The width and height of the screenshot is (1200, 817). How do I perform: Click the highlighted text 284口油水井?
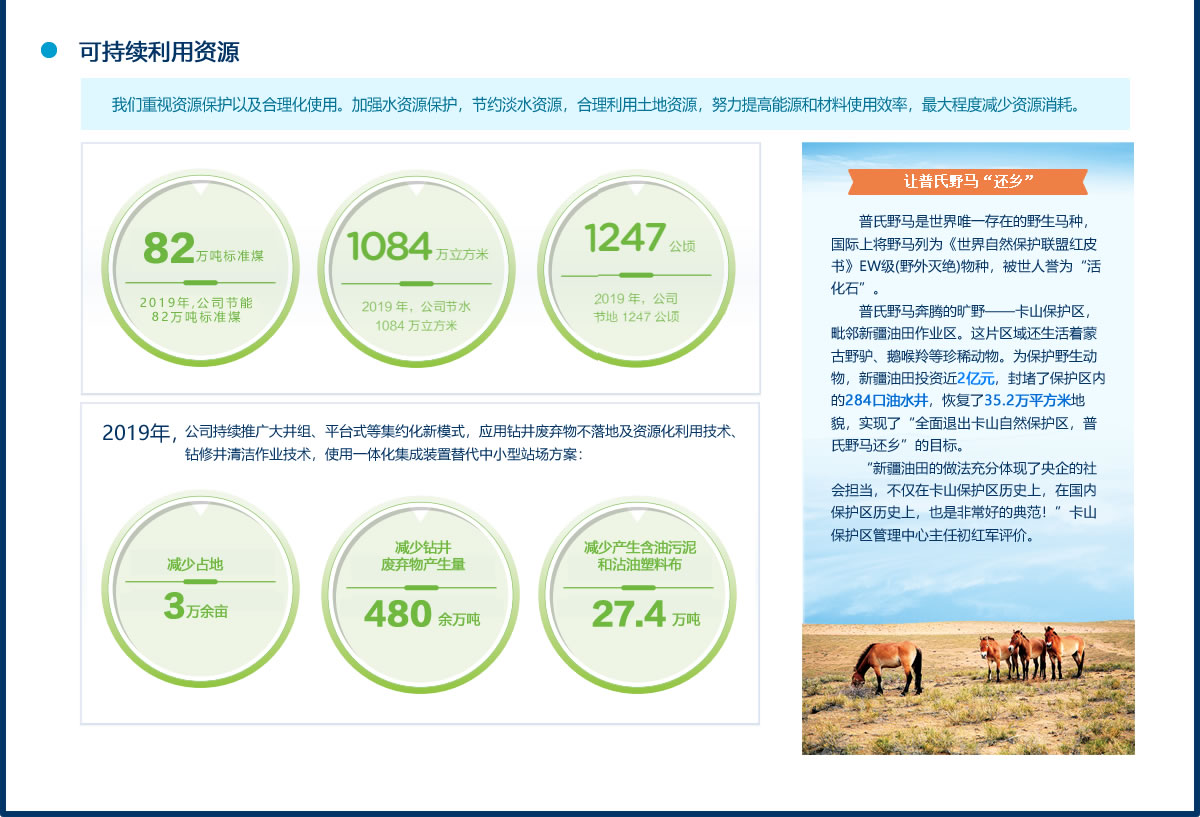(x=888, y=400)
